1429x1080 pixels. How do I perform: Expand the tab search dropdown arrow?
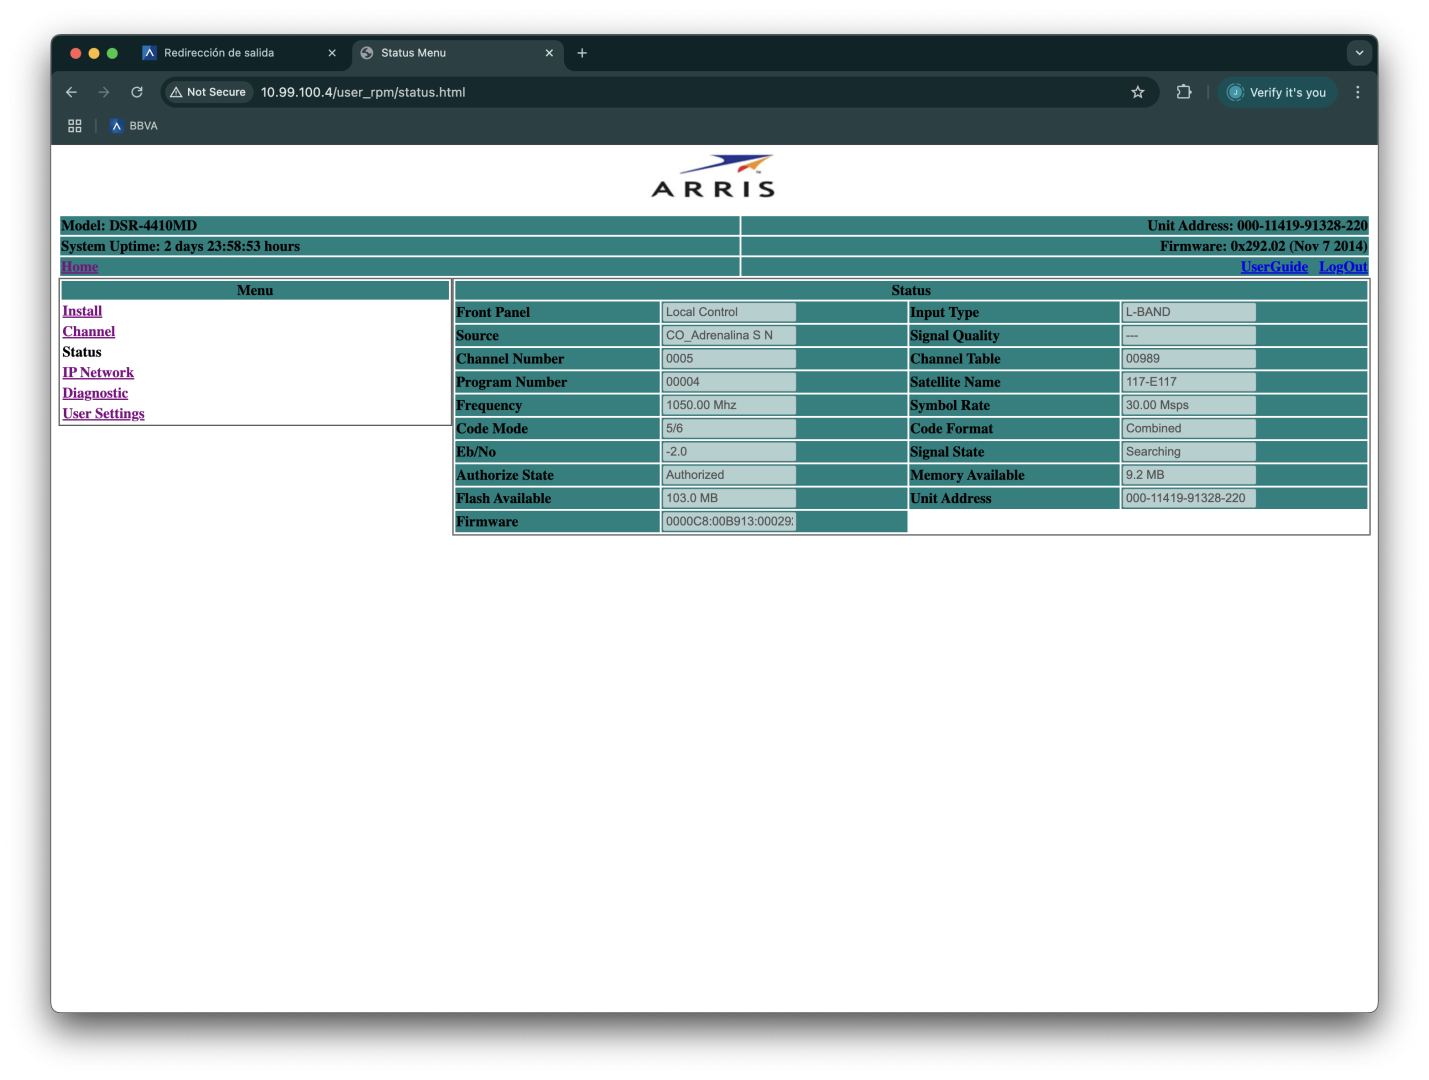pyautogui.click(x=1358, y=53)
